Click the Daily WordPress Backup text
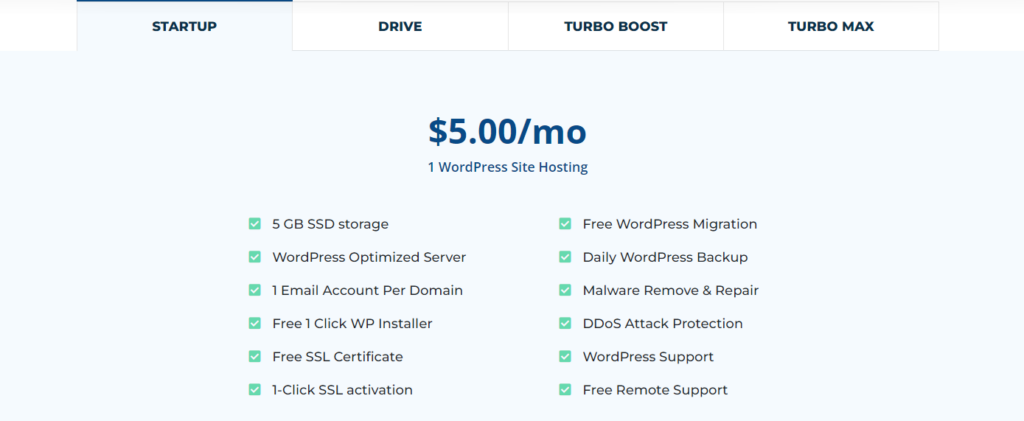 (x=665, y=258)
